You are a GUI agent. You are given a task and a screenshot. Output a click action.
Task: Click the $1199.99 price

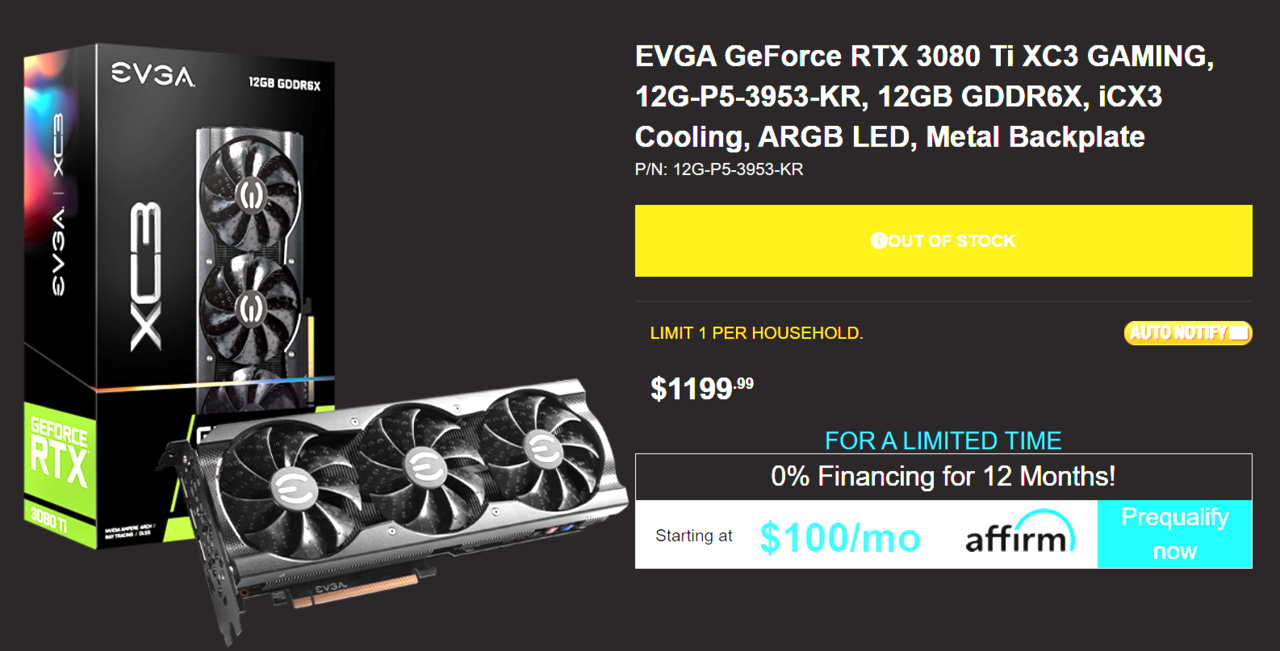(x=702, y=388)
